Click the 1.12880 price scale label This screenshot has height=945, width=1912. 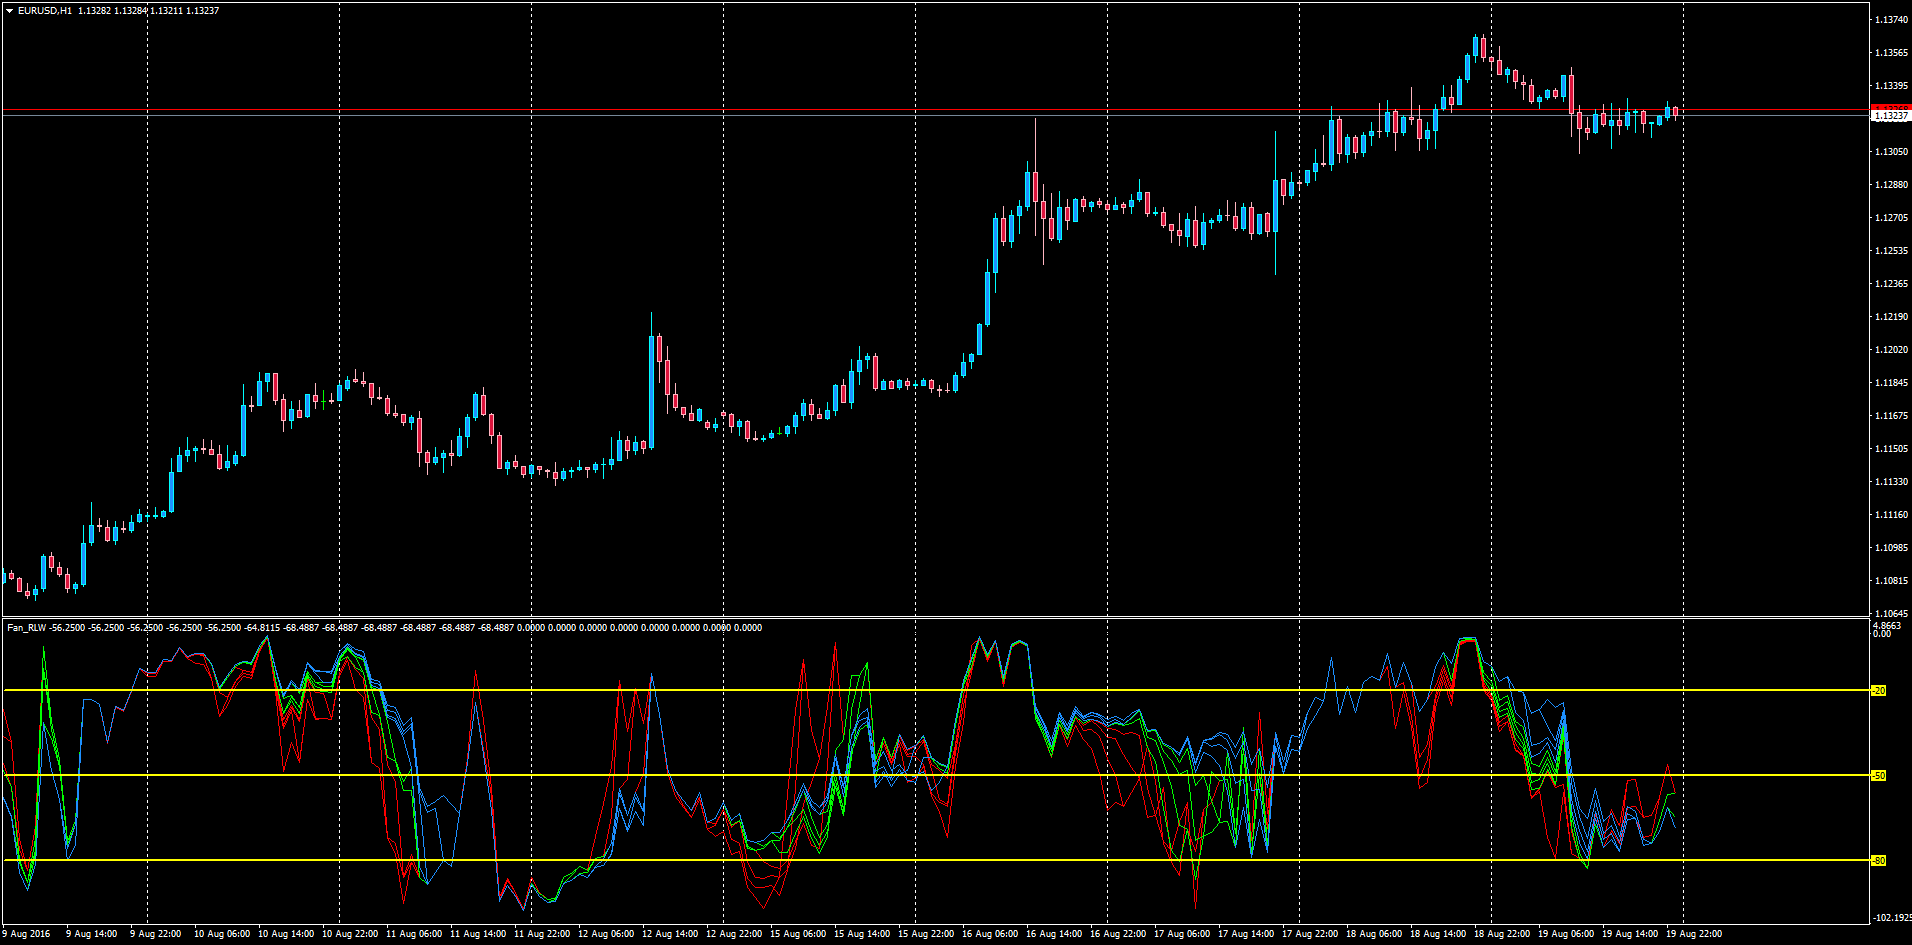[1891, 185]
